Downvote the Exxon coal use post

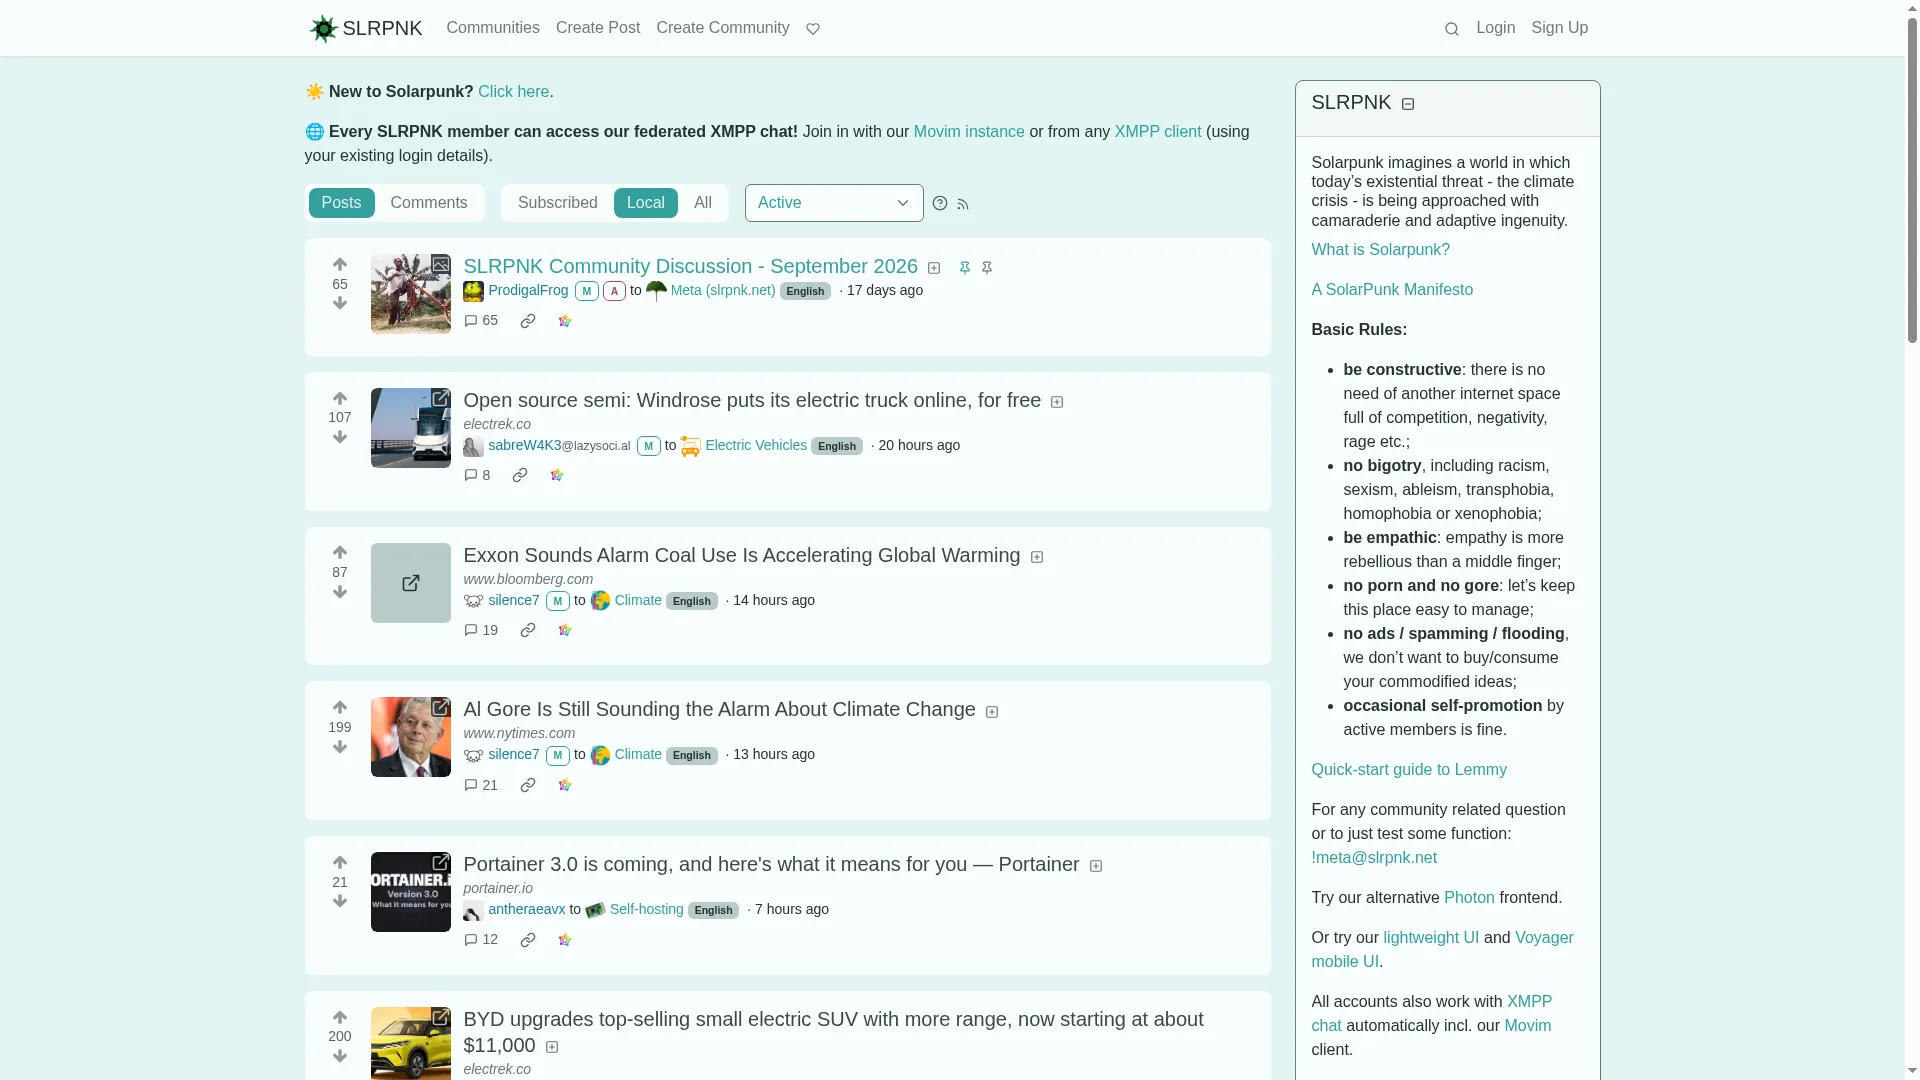(x=340, y=592)
